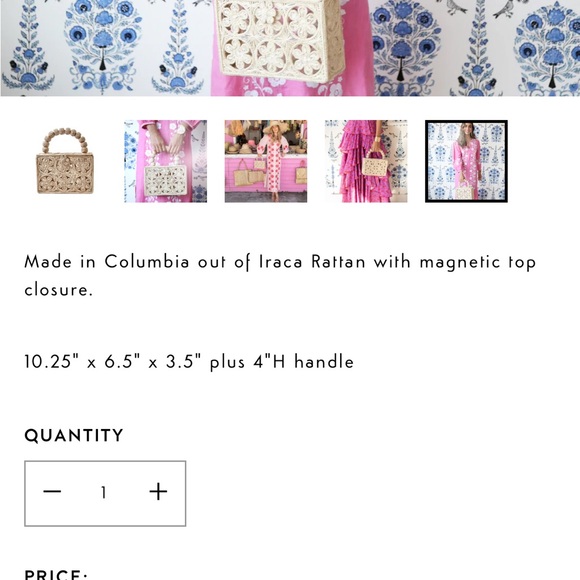Tap the blue floral wallpaper right of bag
580x580 pixels.
click(477, 48)
